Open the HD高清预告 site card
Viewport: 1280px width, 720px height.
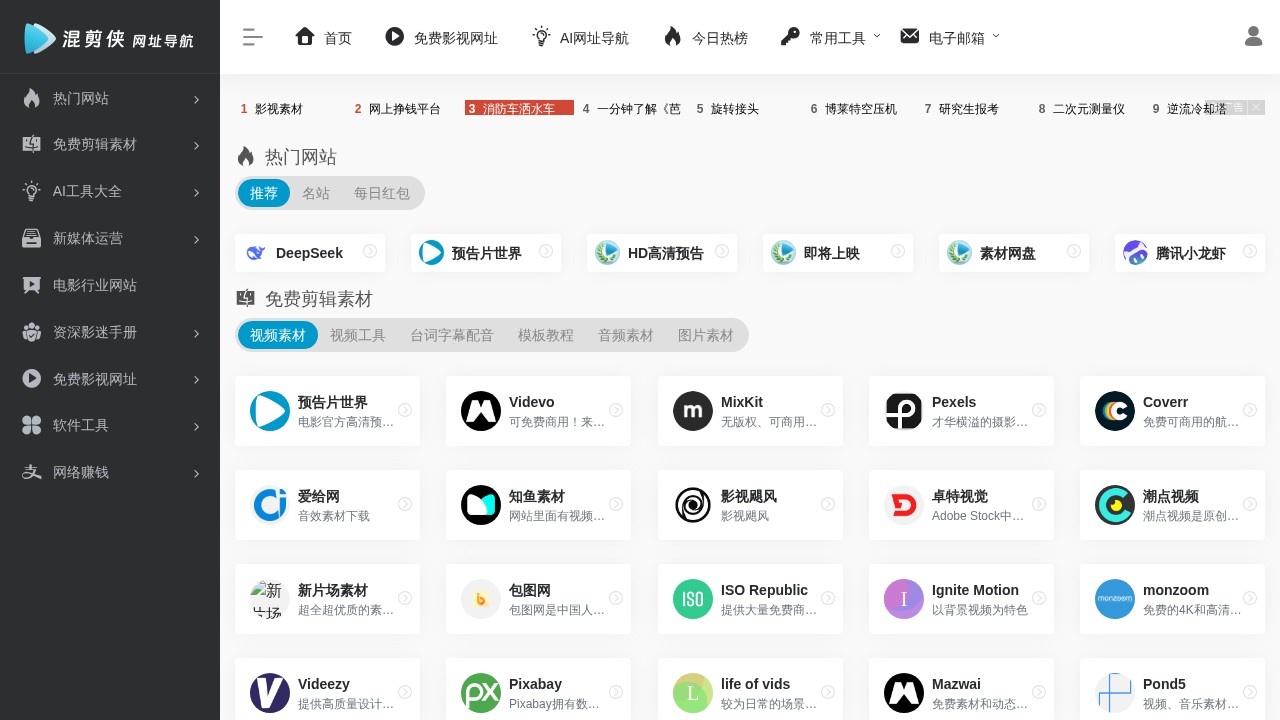point(662,253)
